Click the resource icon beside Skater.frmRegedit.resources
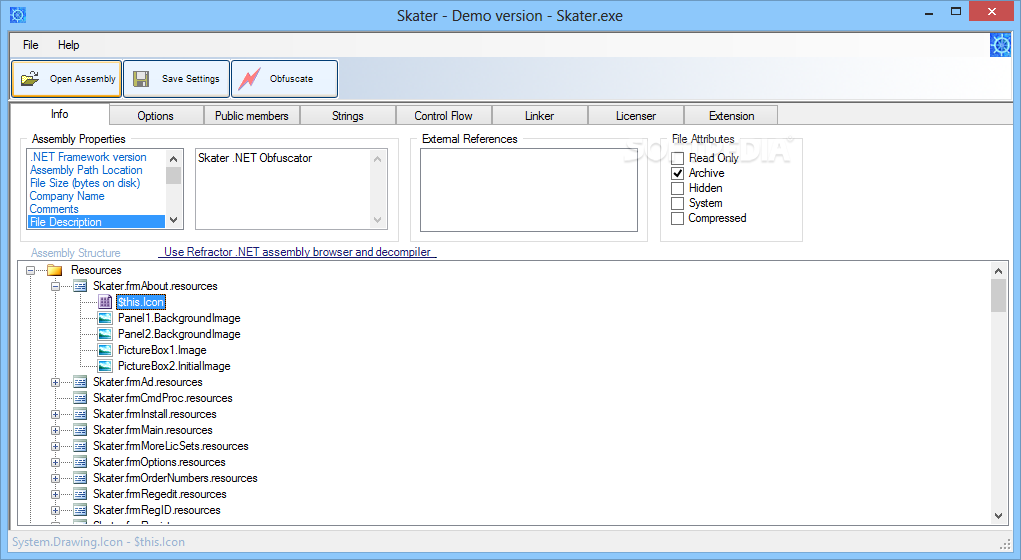 point(80,494)
